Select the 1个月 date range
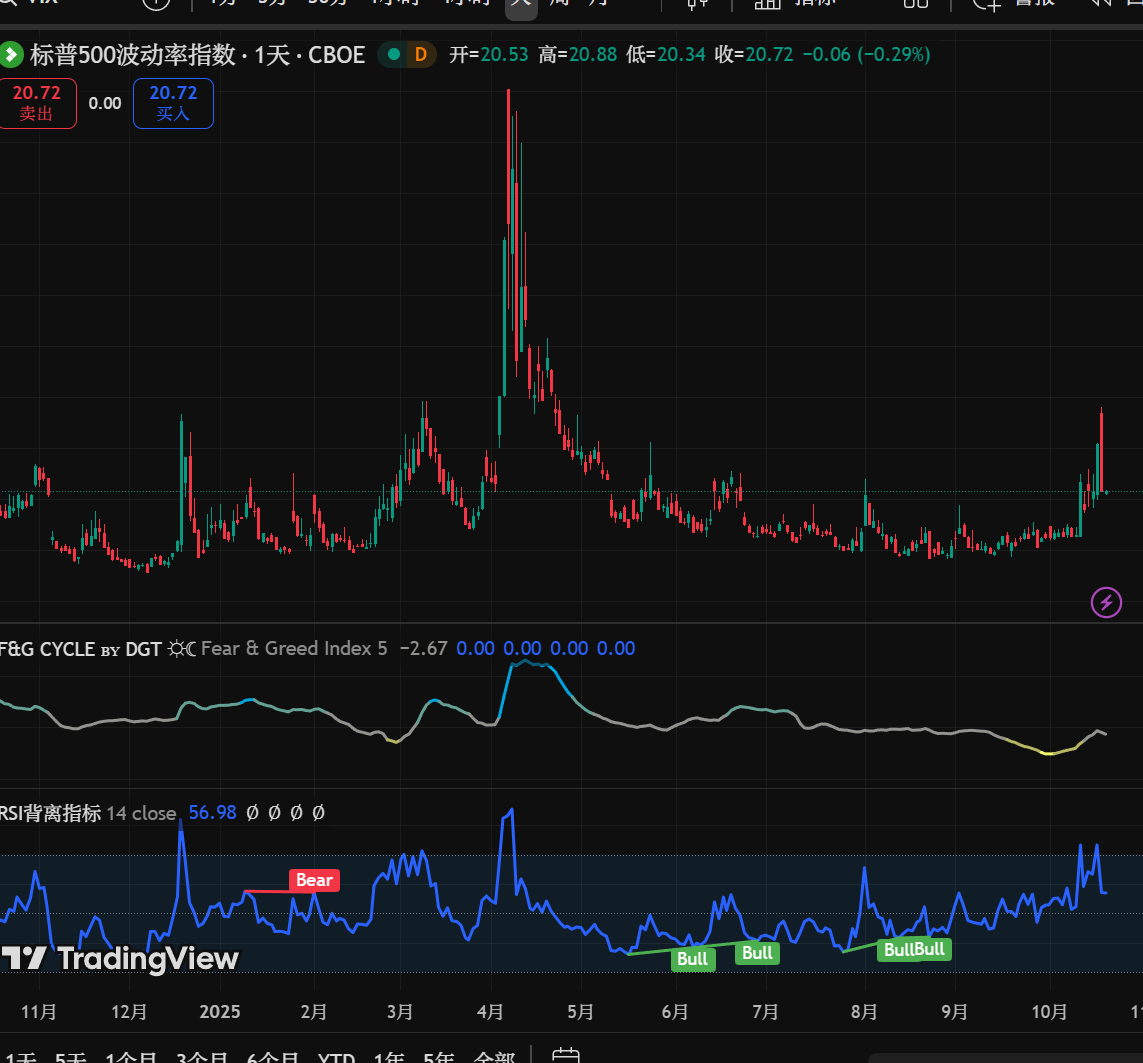 point(131,1057)
